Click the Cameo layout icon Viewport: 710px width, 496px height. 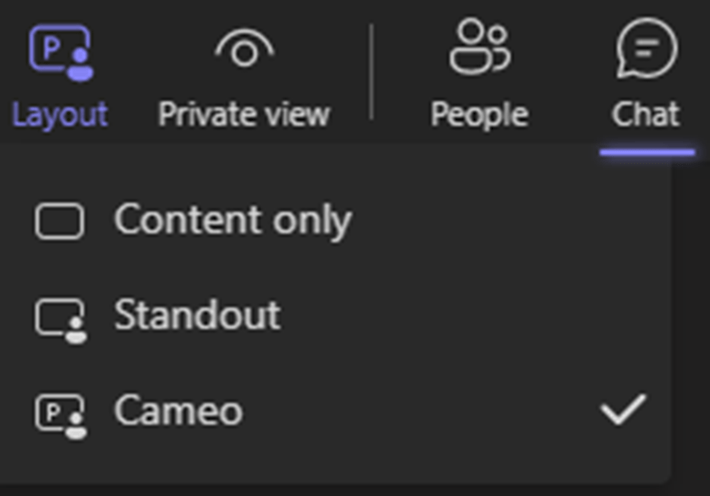(61, 413)
